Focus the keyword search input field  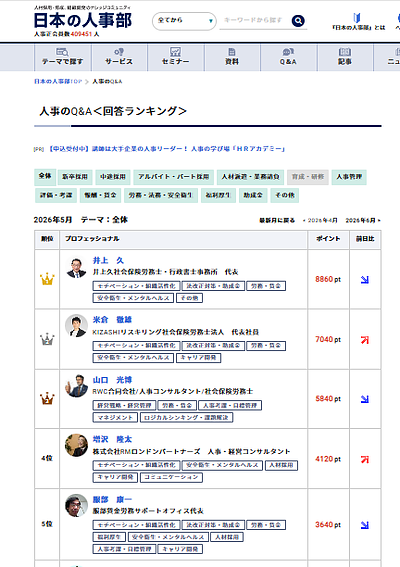click(x=255, y=20)
